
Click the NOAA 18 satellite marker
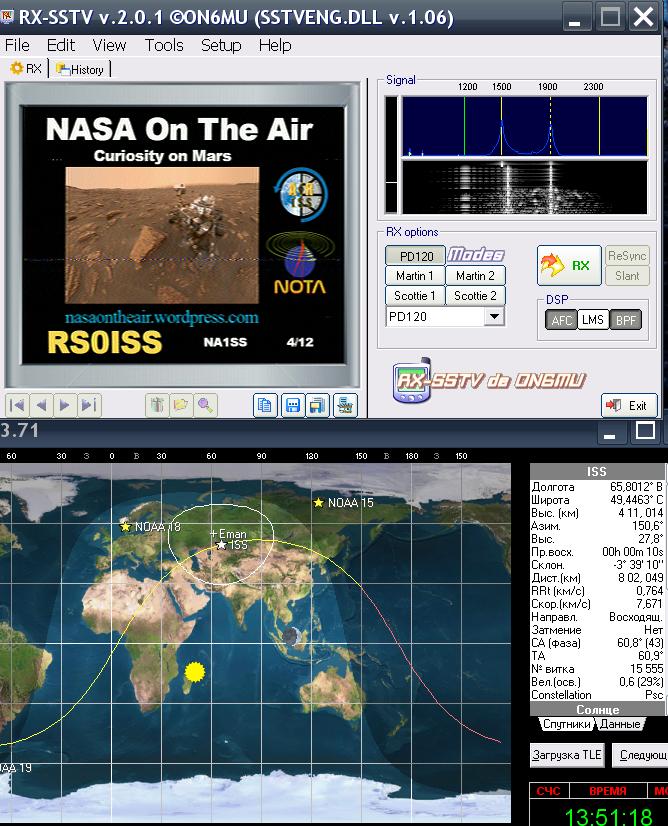pos(125,526)
